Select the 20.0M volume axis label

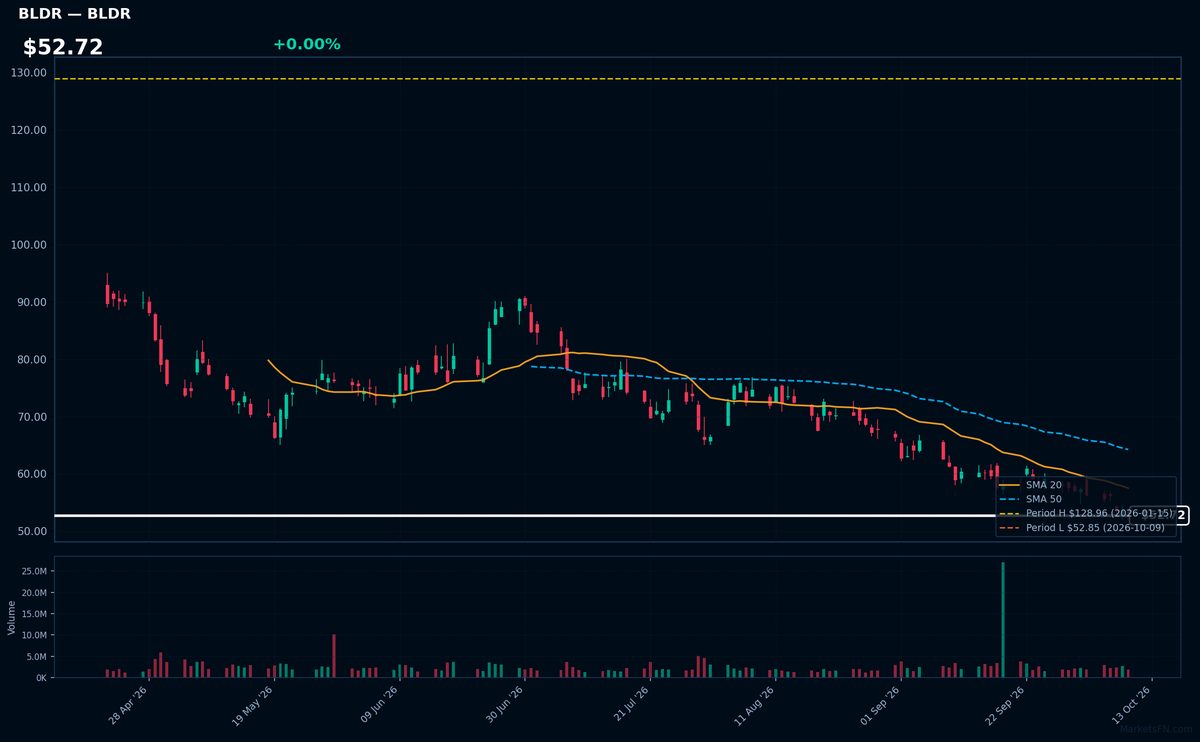point(34,593)
